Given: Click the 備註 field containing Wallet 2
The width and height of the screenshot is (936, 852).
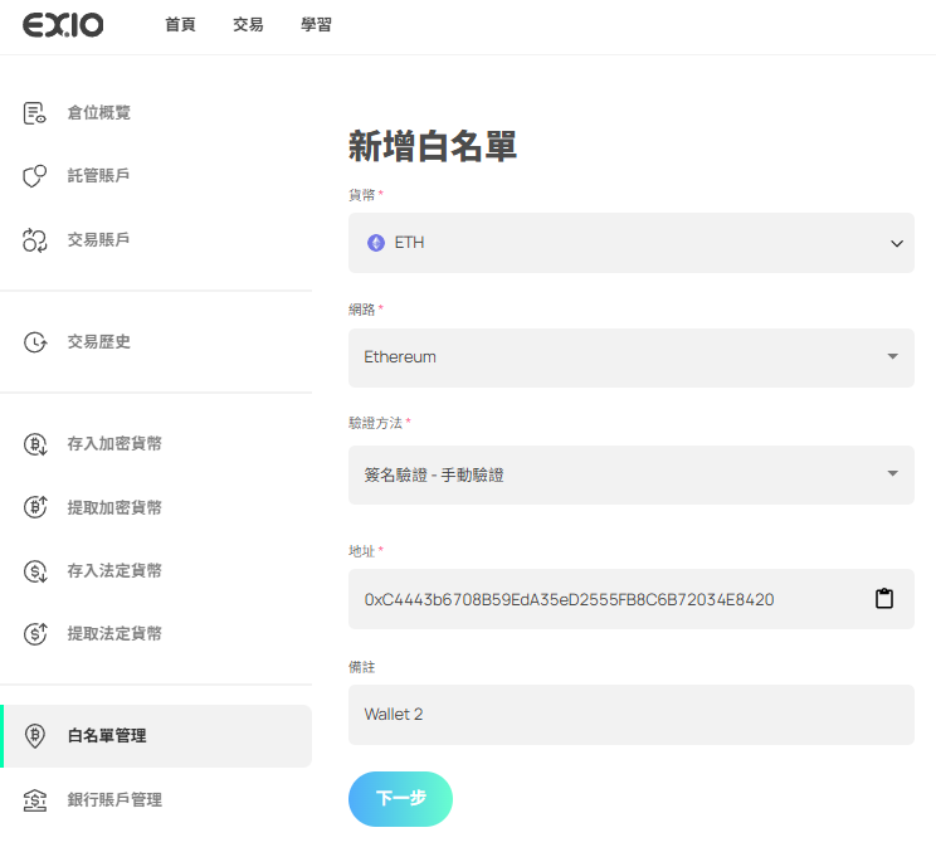Looking at the screenshot, I should [x=630, y=714].
